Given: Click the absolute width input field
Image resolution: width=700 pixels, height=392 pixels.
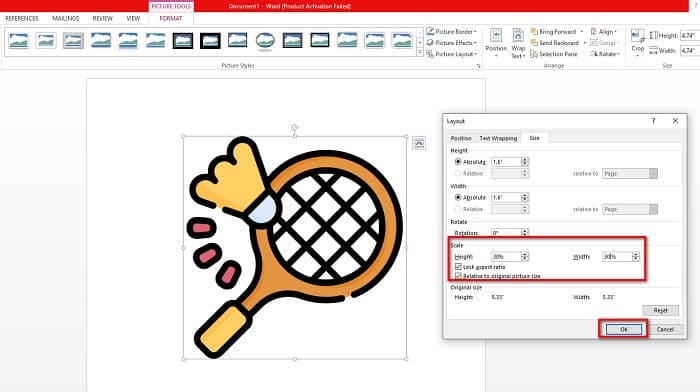Looking at the screenshot, I should click(x=506, y=197).
